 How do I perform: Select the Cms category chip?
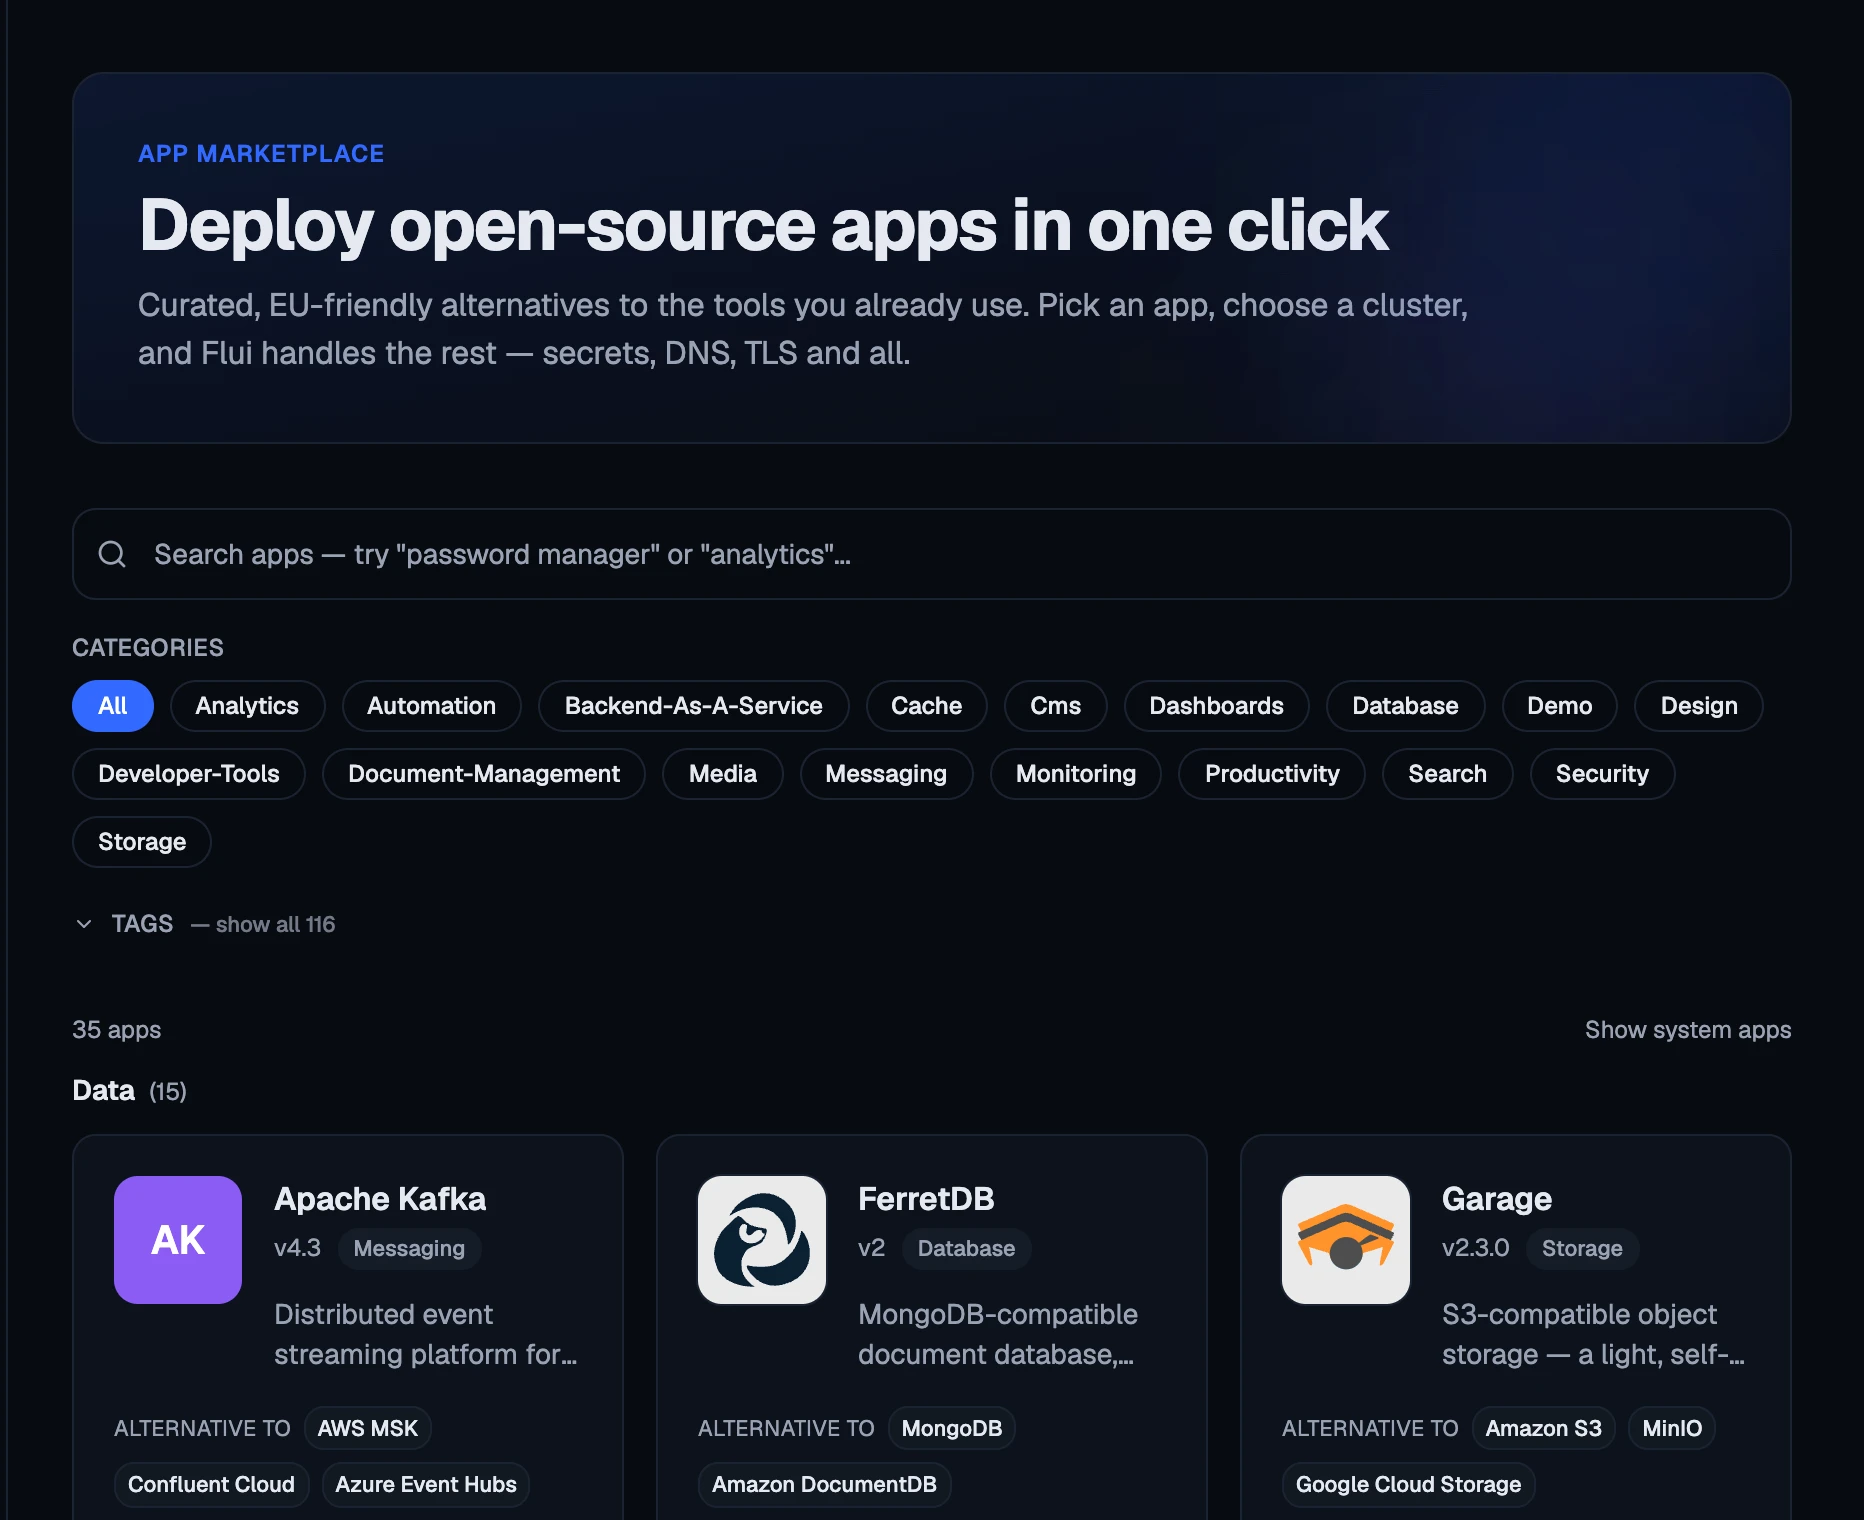(x=1055, y=706)
